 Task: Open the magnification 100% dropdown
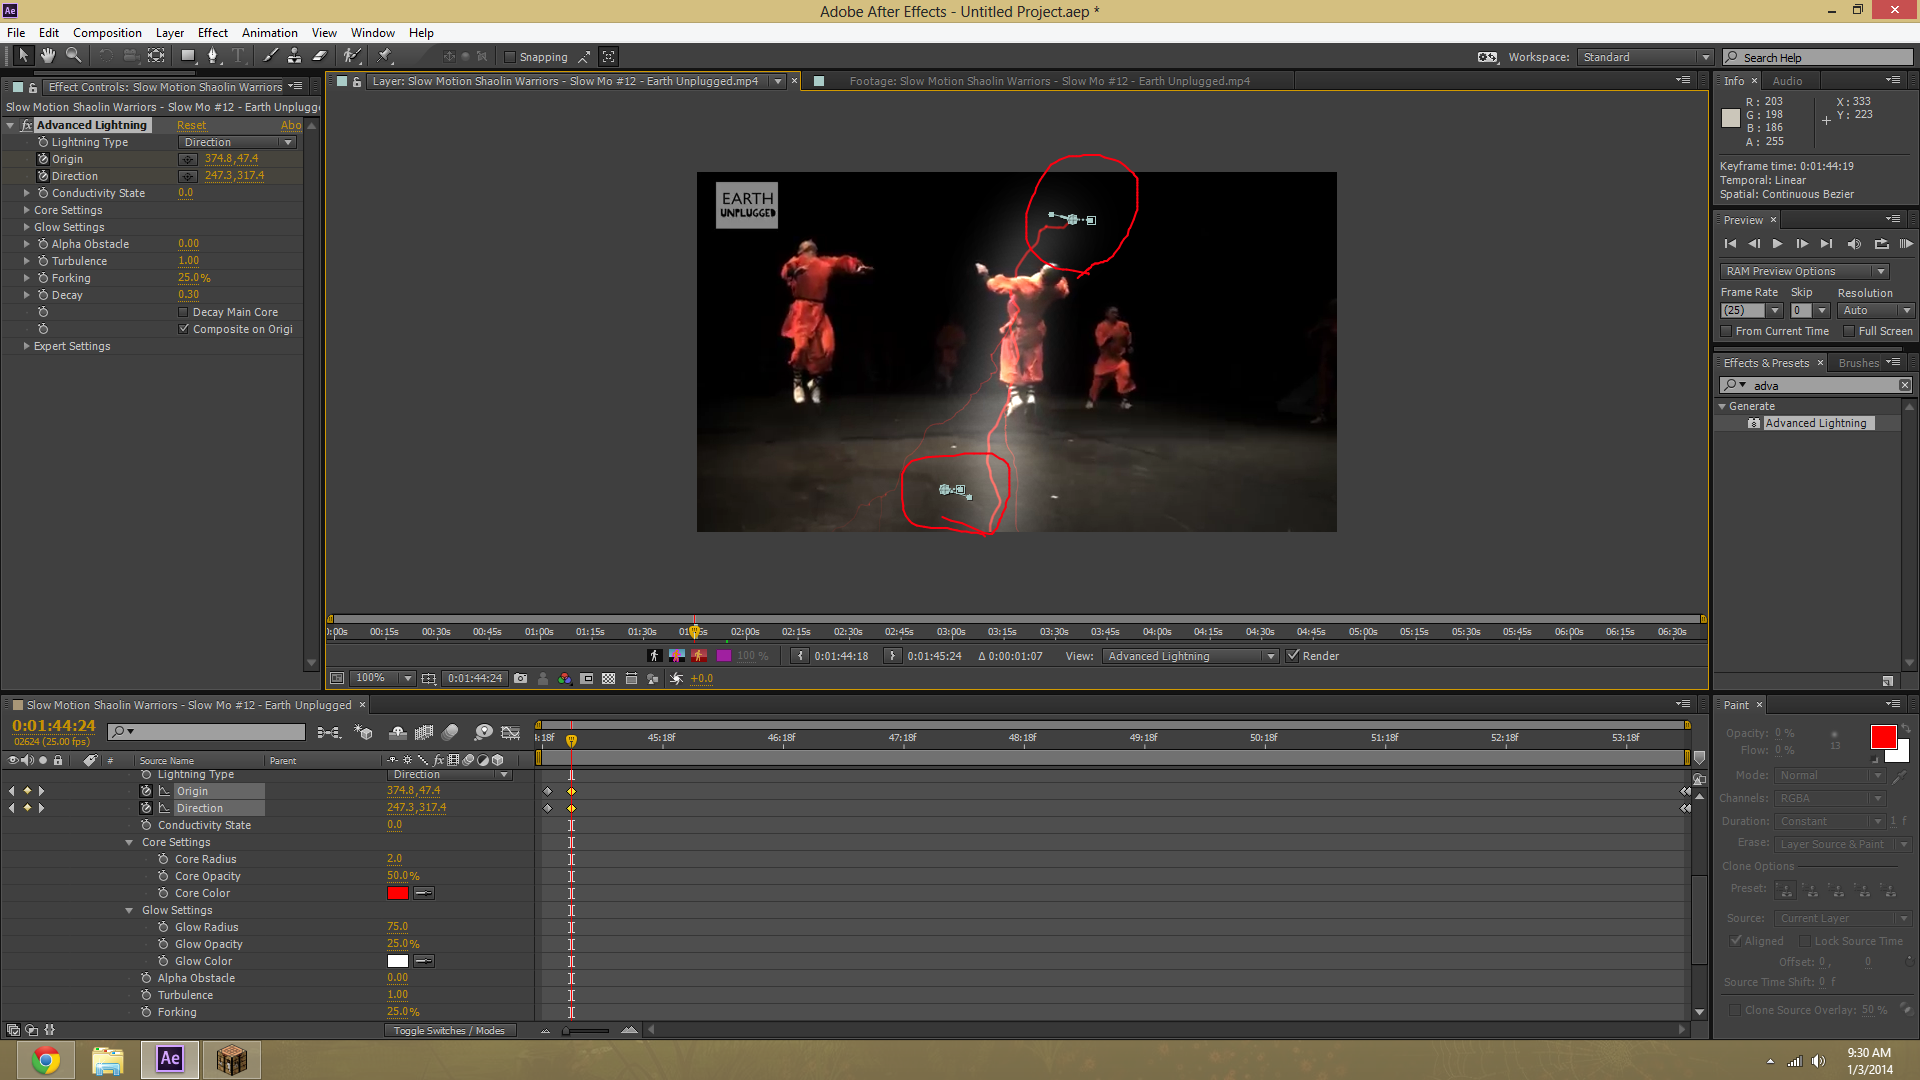click(383, 678)
